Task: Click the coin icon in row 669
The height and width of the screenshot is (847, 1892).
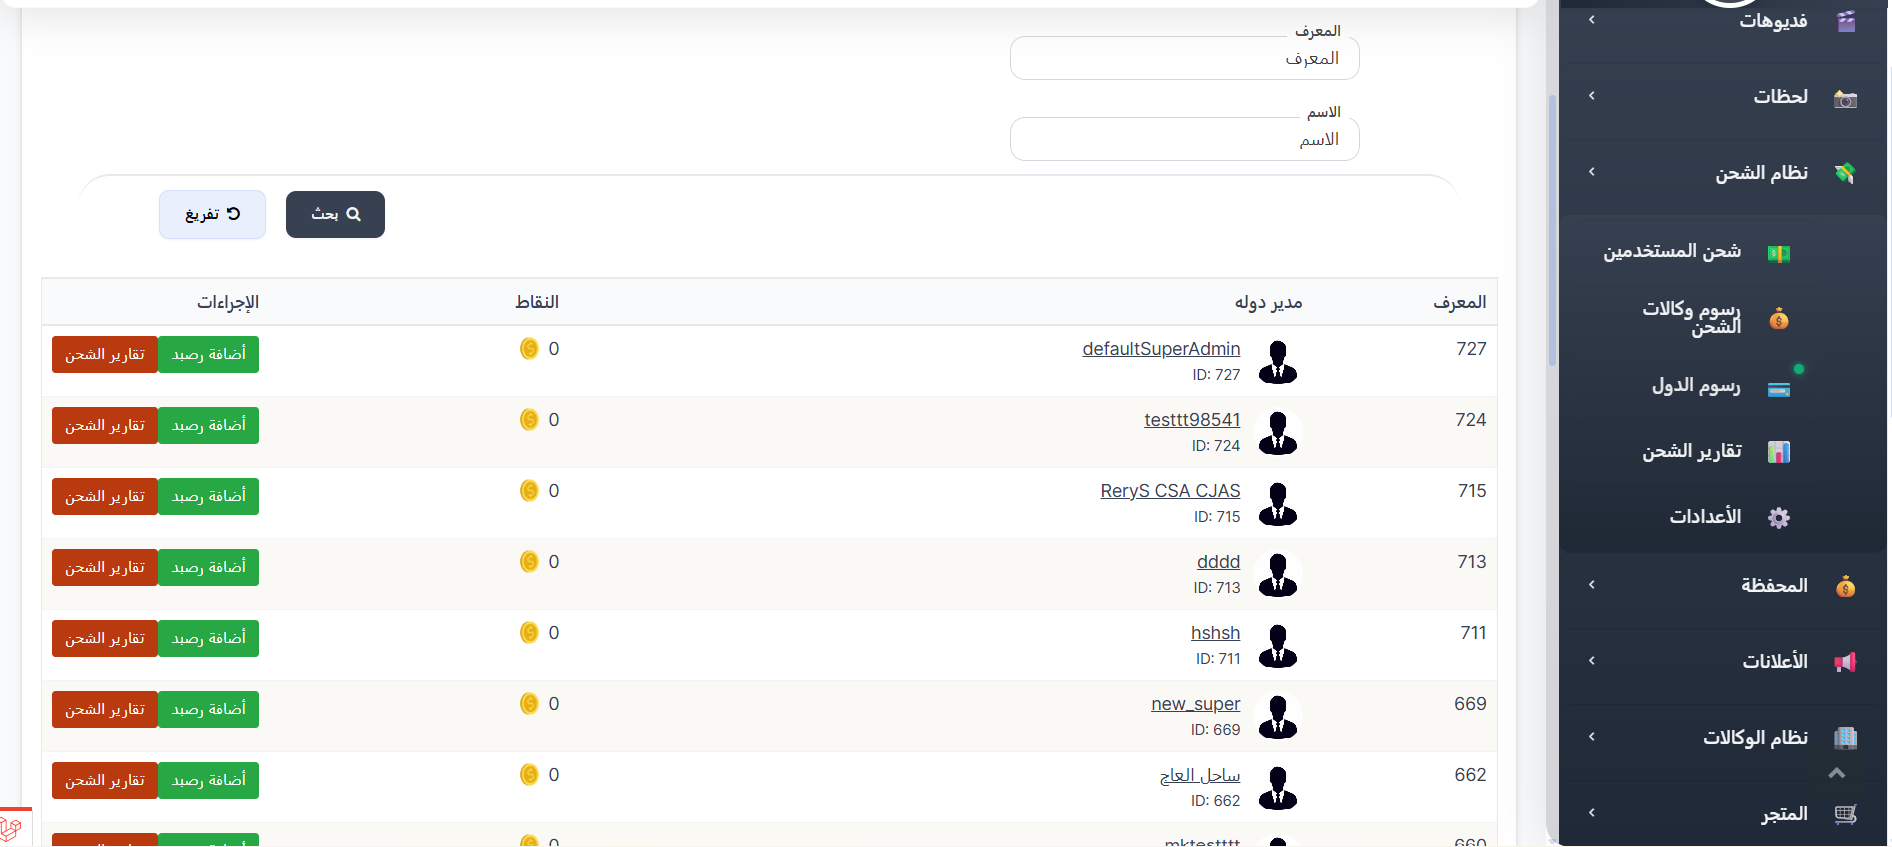Action: click(529, 704)
